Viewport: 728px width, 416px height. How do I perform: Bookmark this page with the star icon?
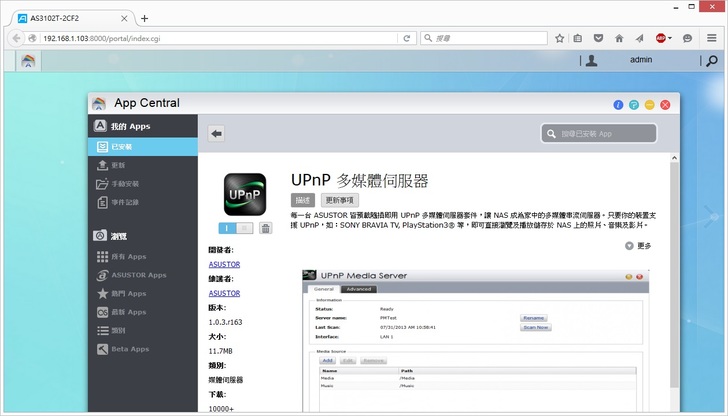point(560,38)
